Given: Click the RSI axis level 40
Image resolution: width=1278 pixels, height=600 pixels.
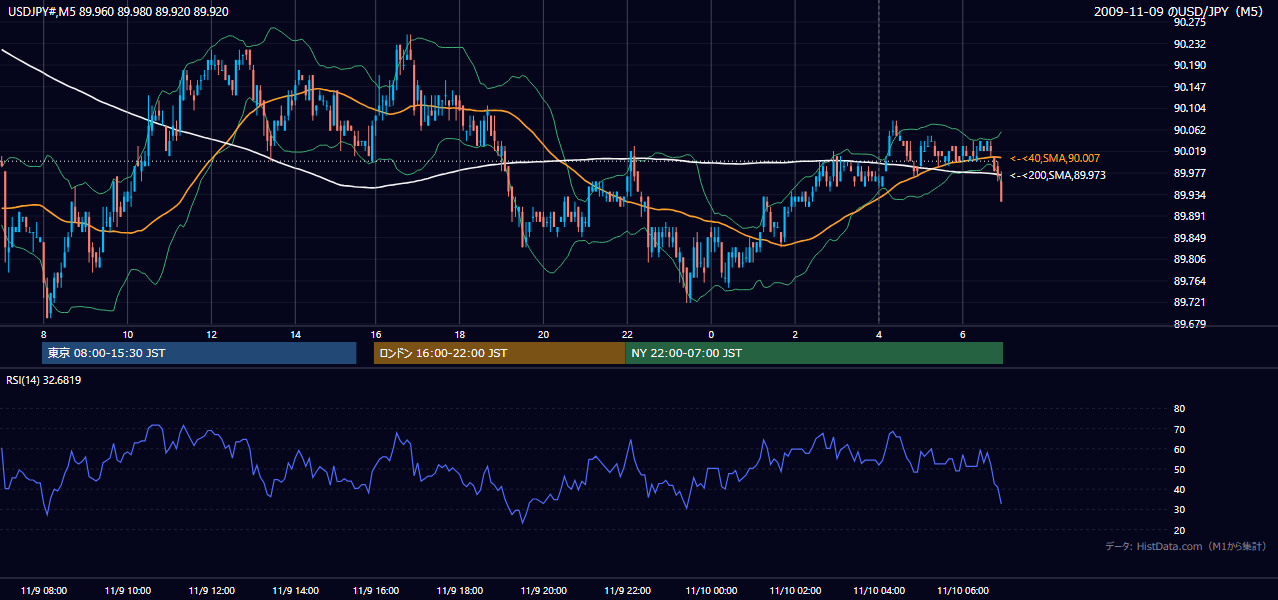Looking at the screenshot, I should 1179,489.
